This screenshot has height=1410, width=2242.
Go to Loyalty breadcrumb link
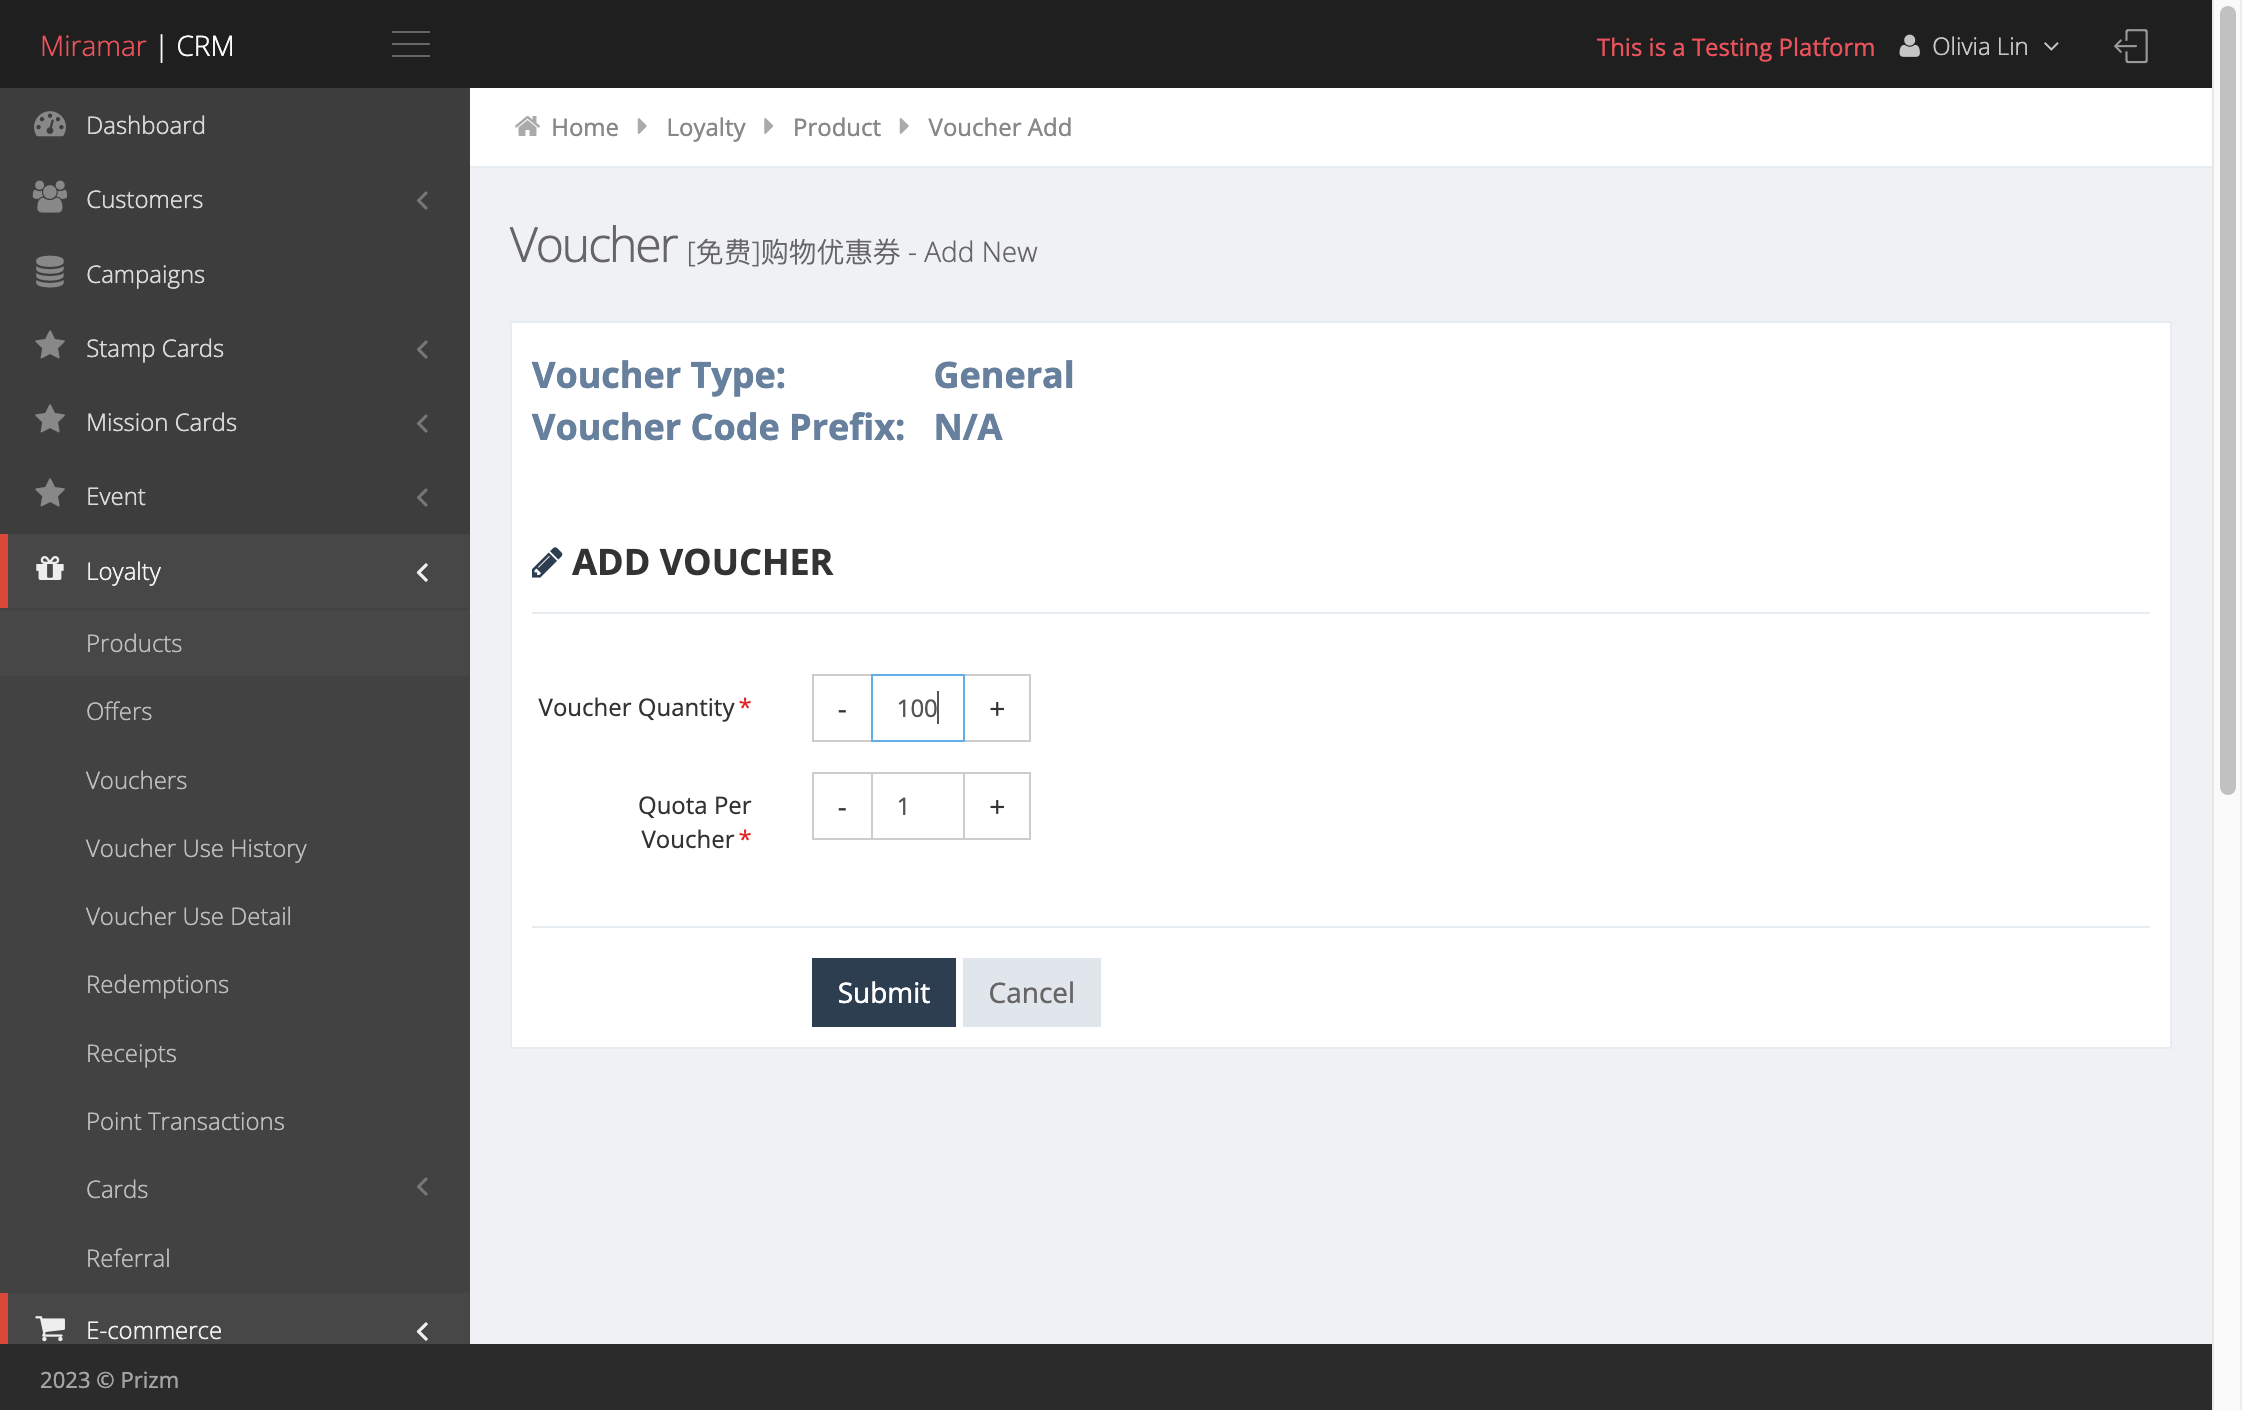[706, 127]
